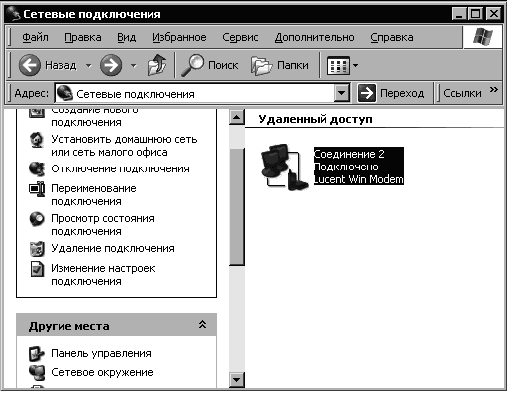The width and height of the screenshot is (508, 393).
Task: Open the Вид menu
Action: click(x=127, y=37)
